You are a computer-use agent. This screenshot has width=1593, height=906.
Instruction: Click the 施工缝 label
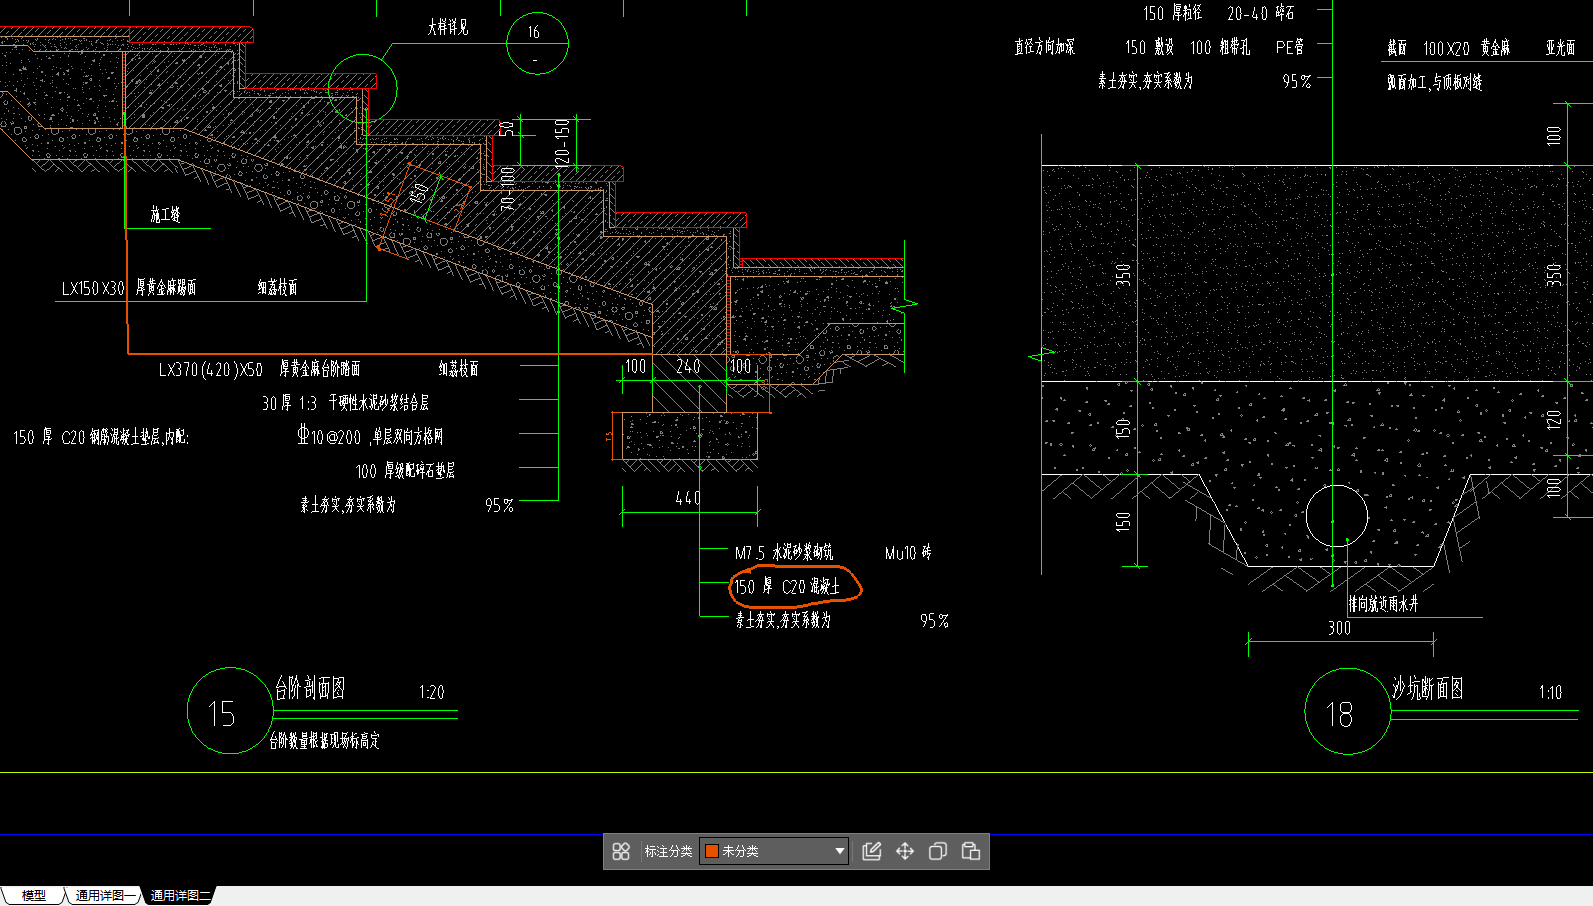(166, 215)
